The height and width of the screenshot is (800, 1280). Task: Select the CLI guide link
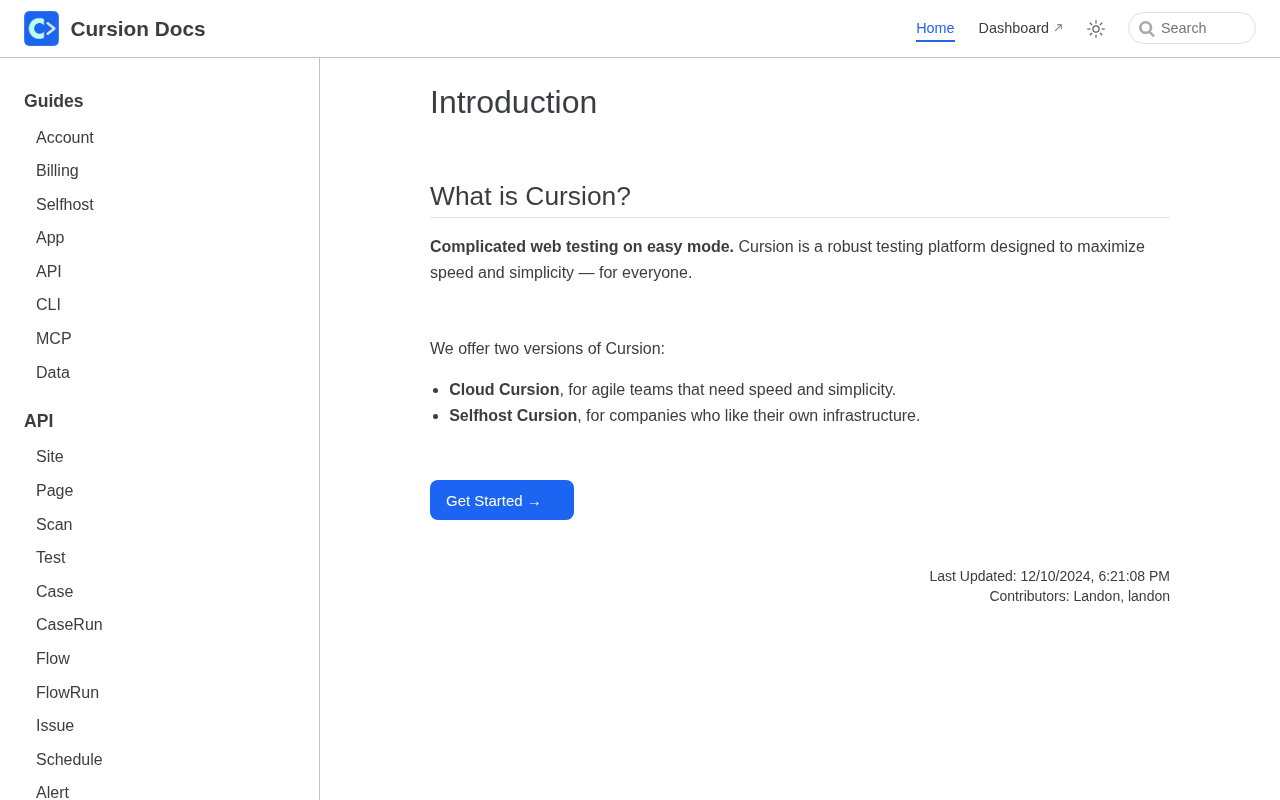48,305
